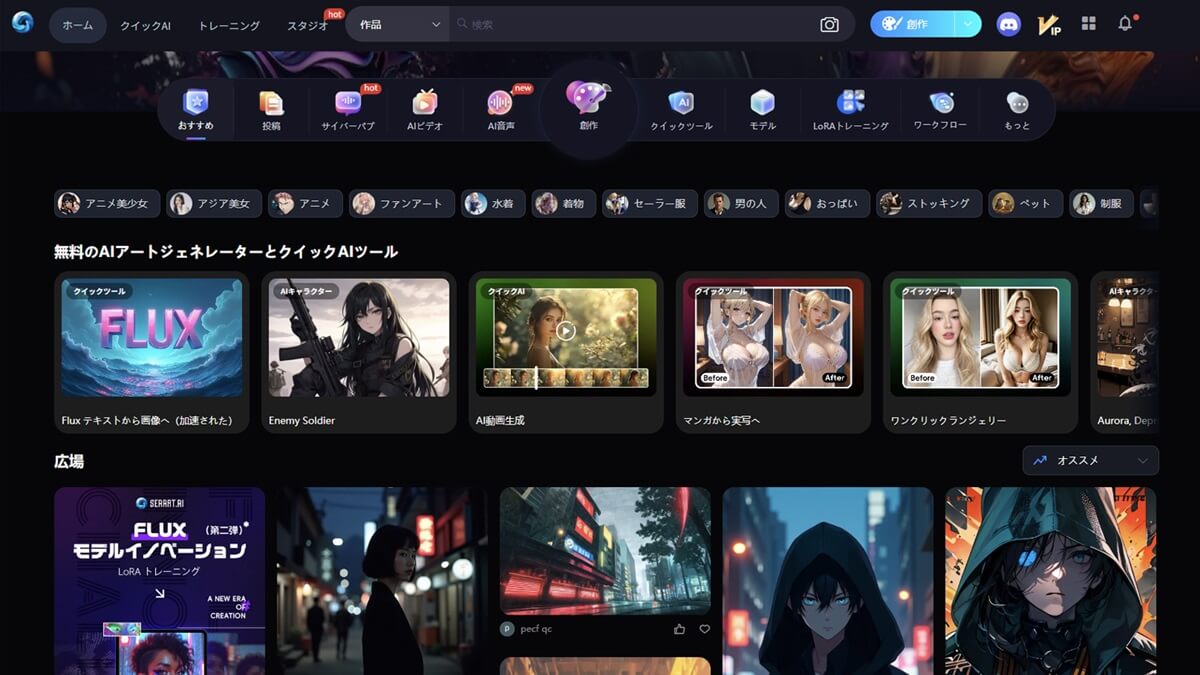Open the camera image search icon
This screenshot has height=675, width=1200.
point(829,25)
